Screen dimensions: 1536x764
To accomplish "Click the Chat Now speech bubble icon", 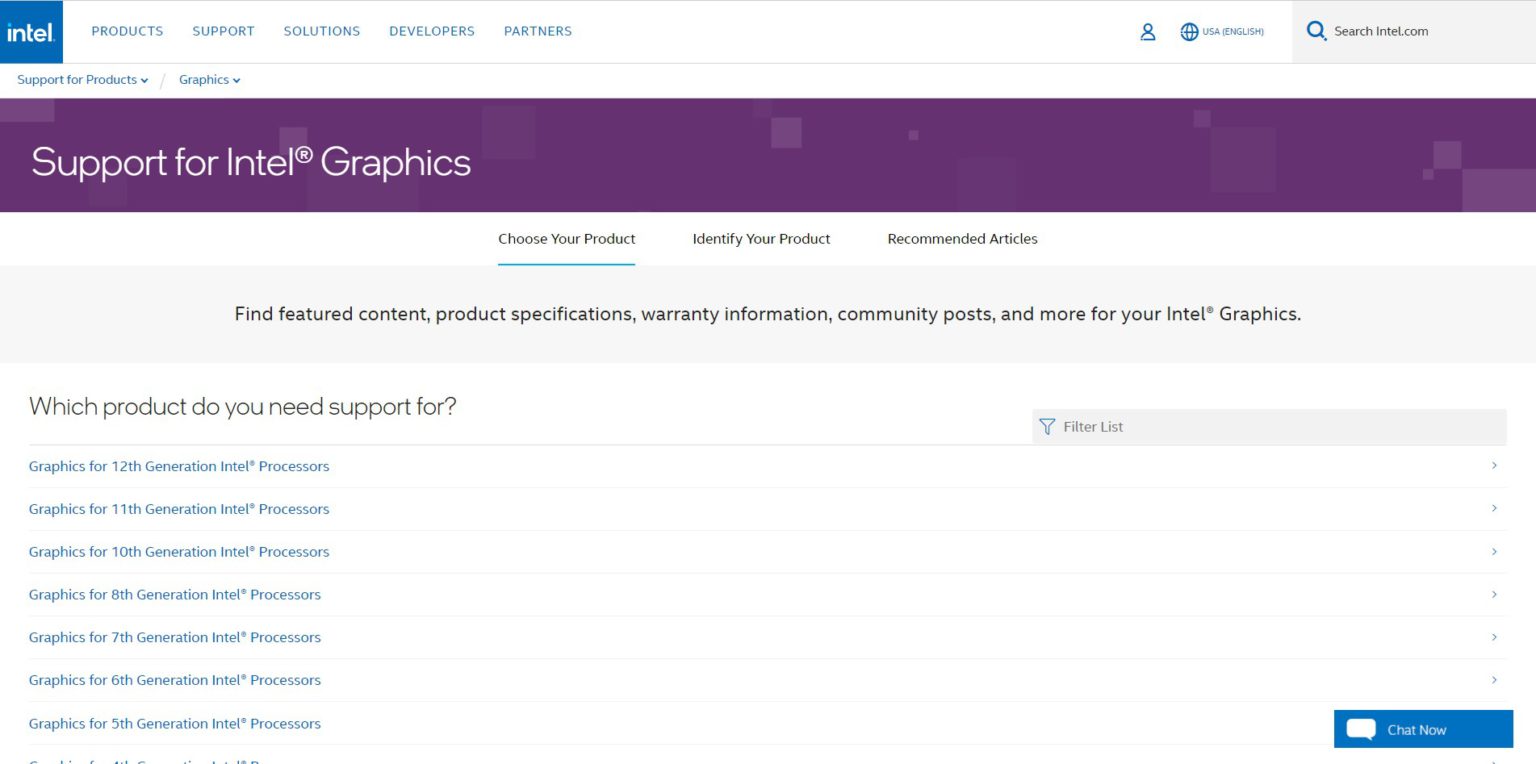I will [x=1360, y=729].
